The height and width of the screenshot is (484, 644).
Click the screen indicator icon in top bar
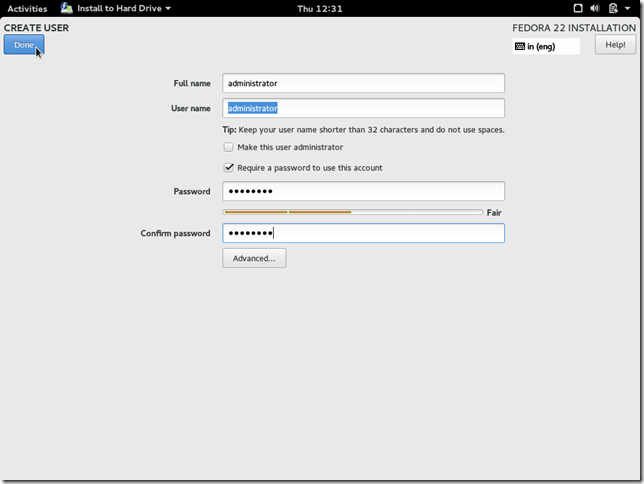(x=578, y=8)
